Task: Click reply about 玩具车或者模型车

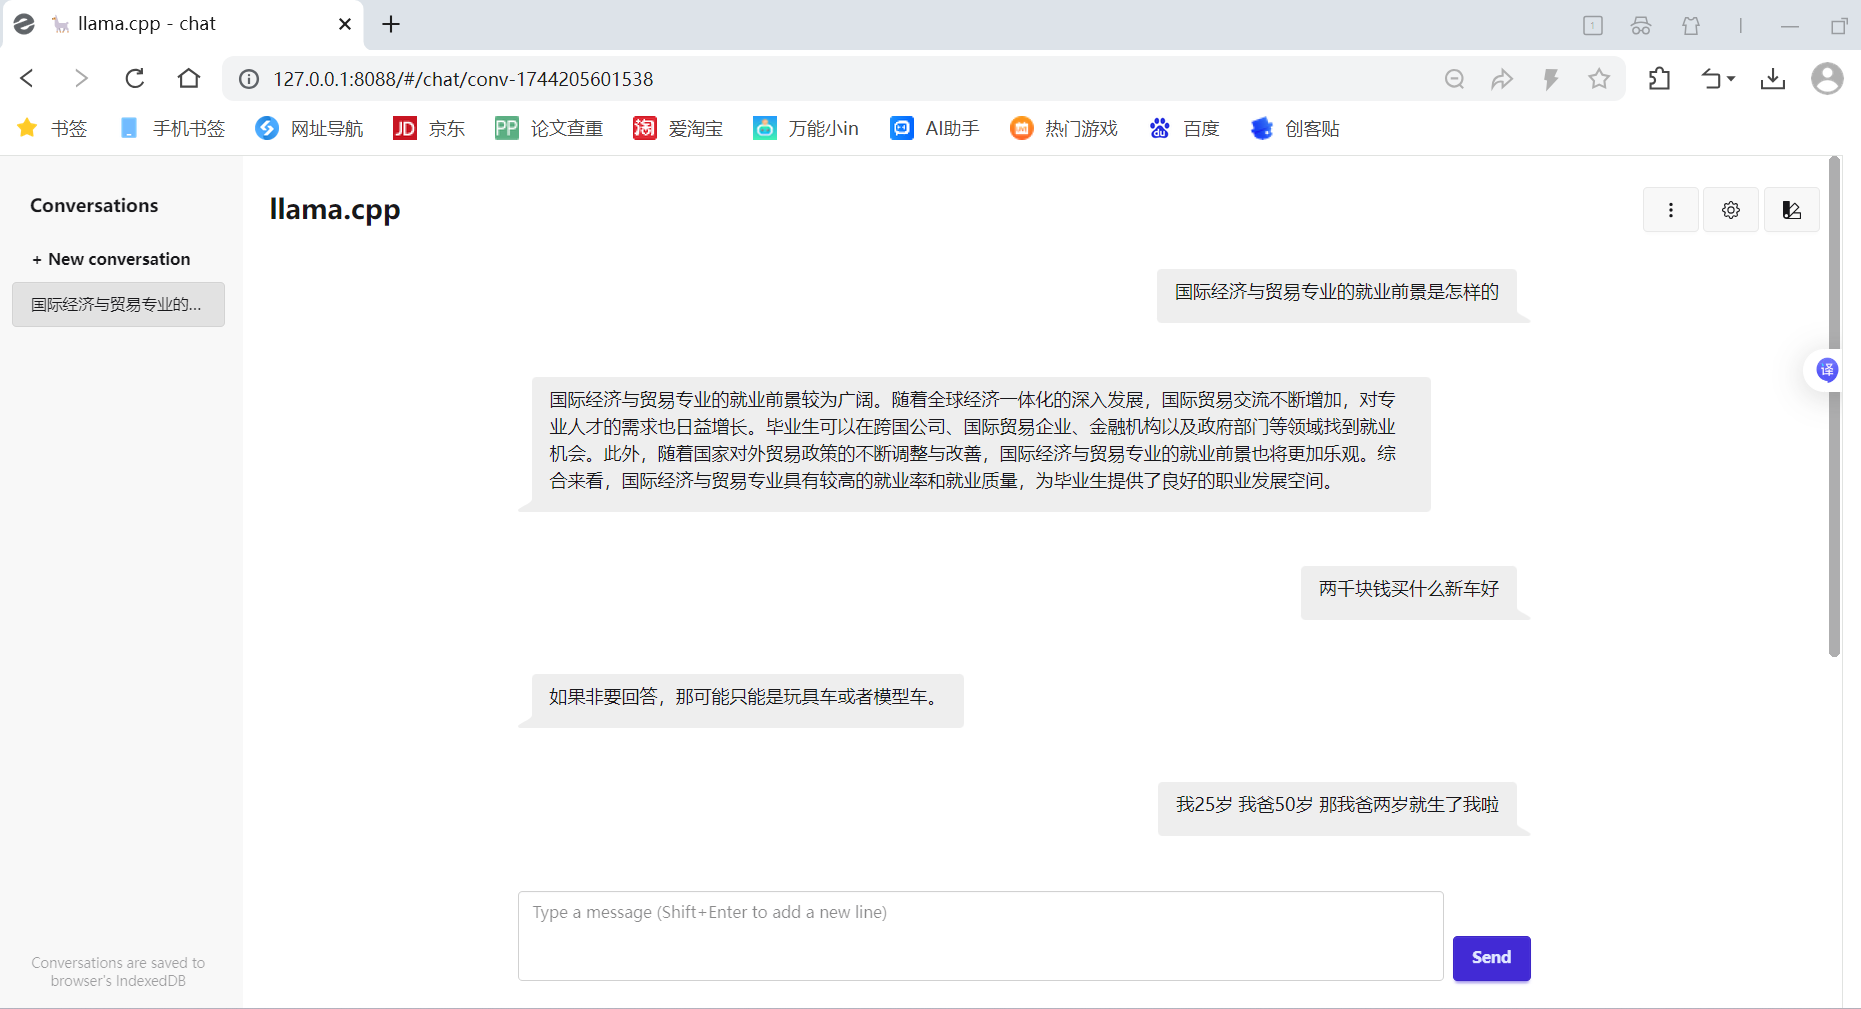Action: tap(747, 700)
